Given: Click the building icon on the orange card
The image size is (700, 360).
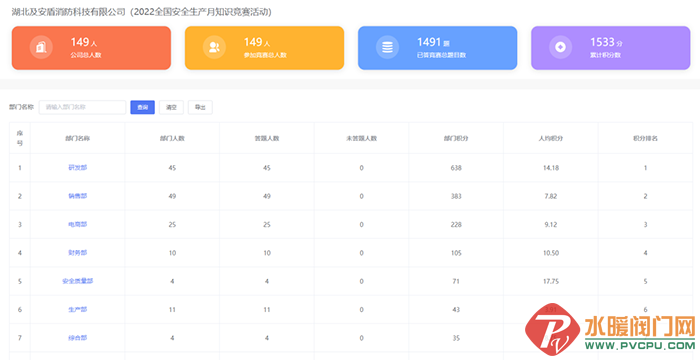Looking at the screenshot, I should tap(41, 47).
